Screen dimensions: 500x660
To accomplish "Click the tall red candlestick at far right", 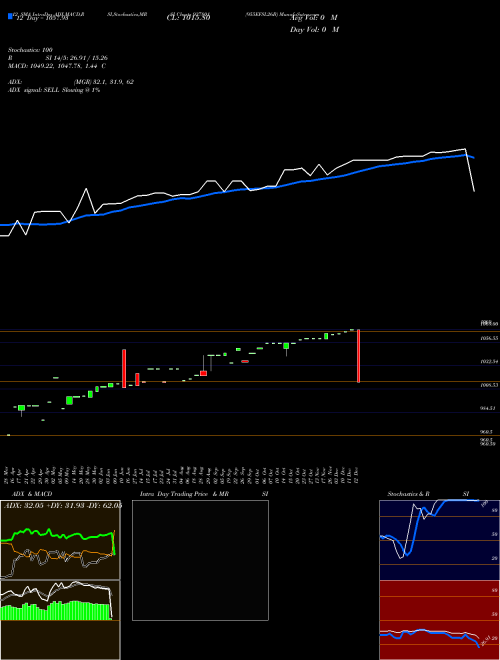I will coord(359,356).
